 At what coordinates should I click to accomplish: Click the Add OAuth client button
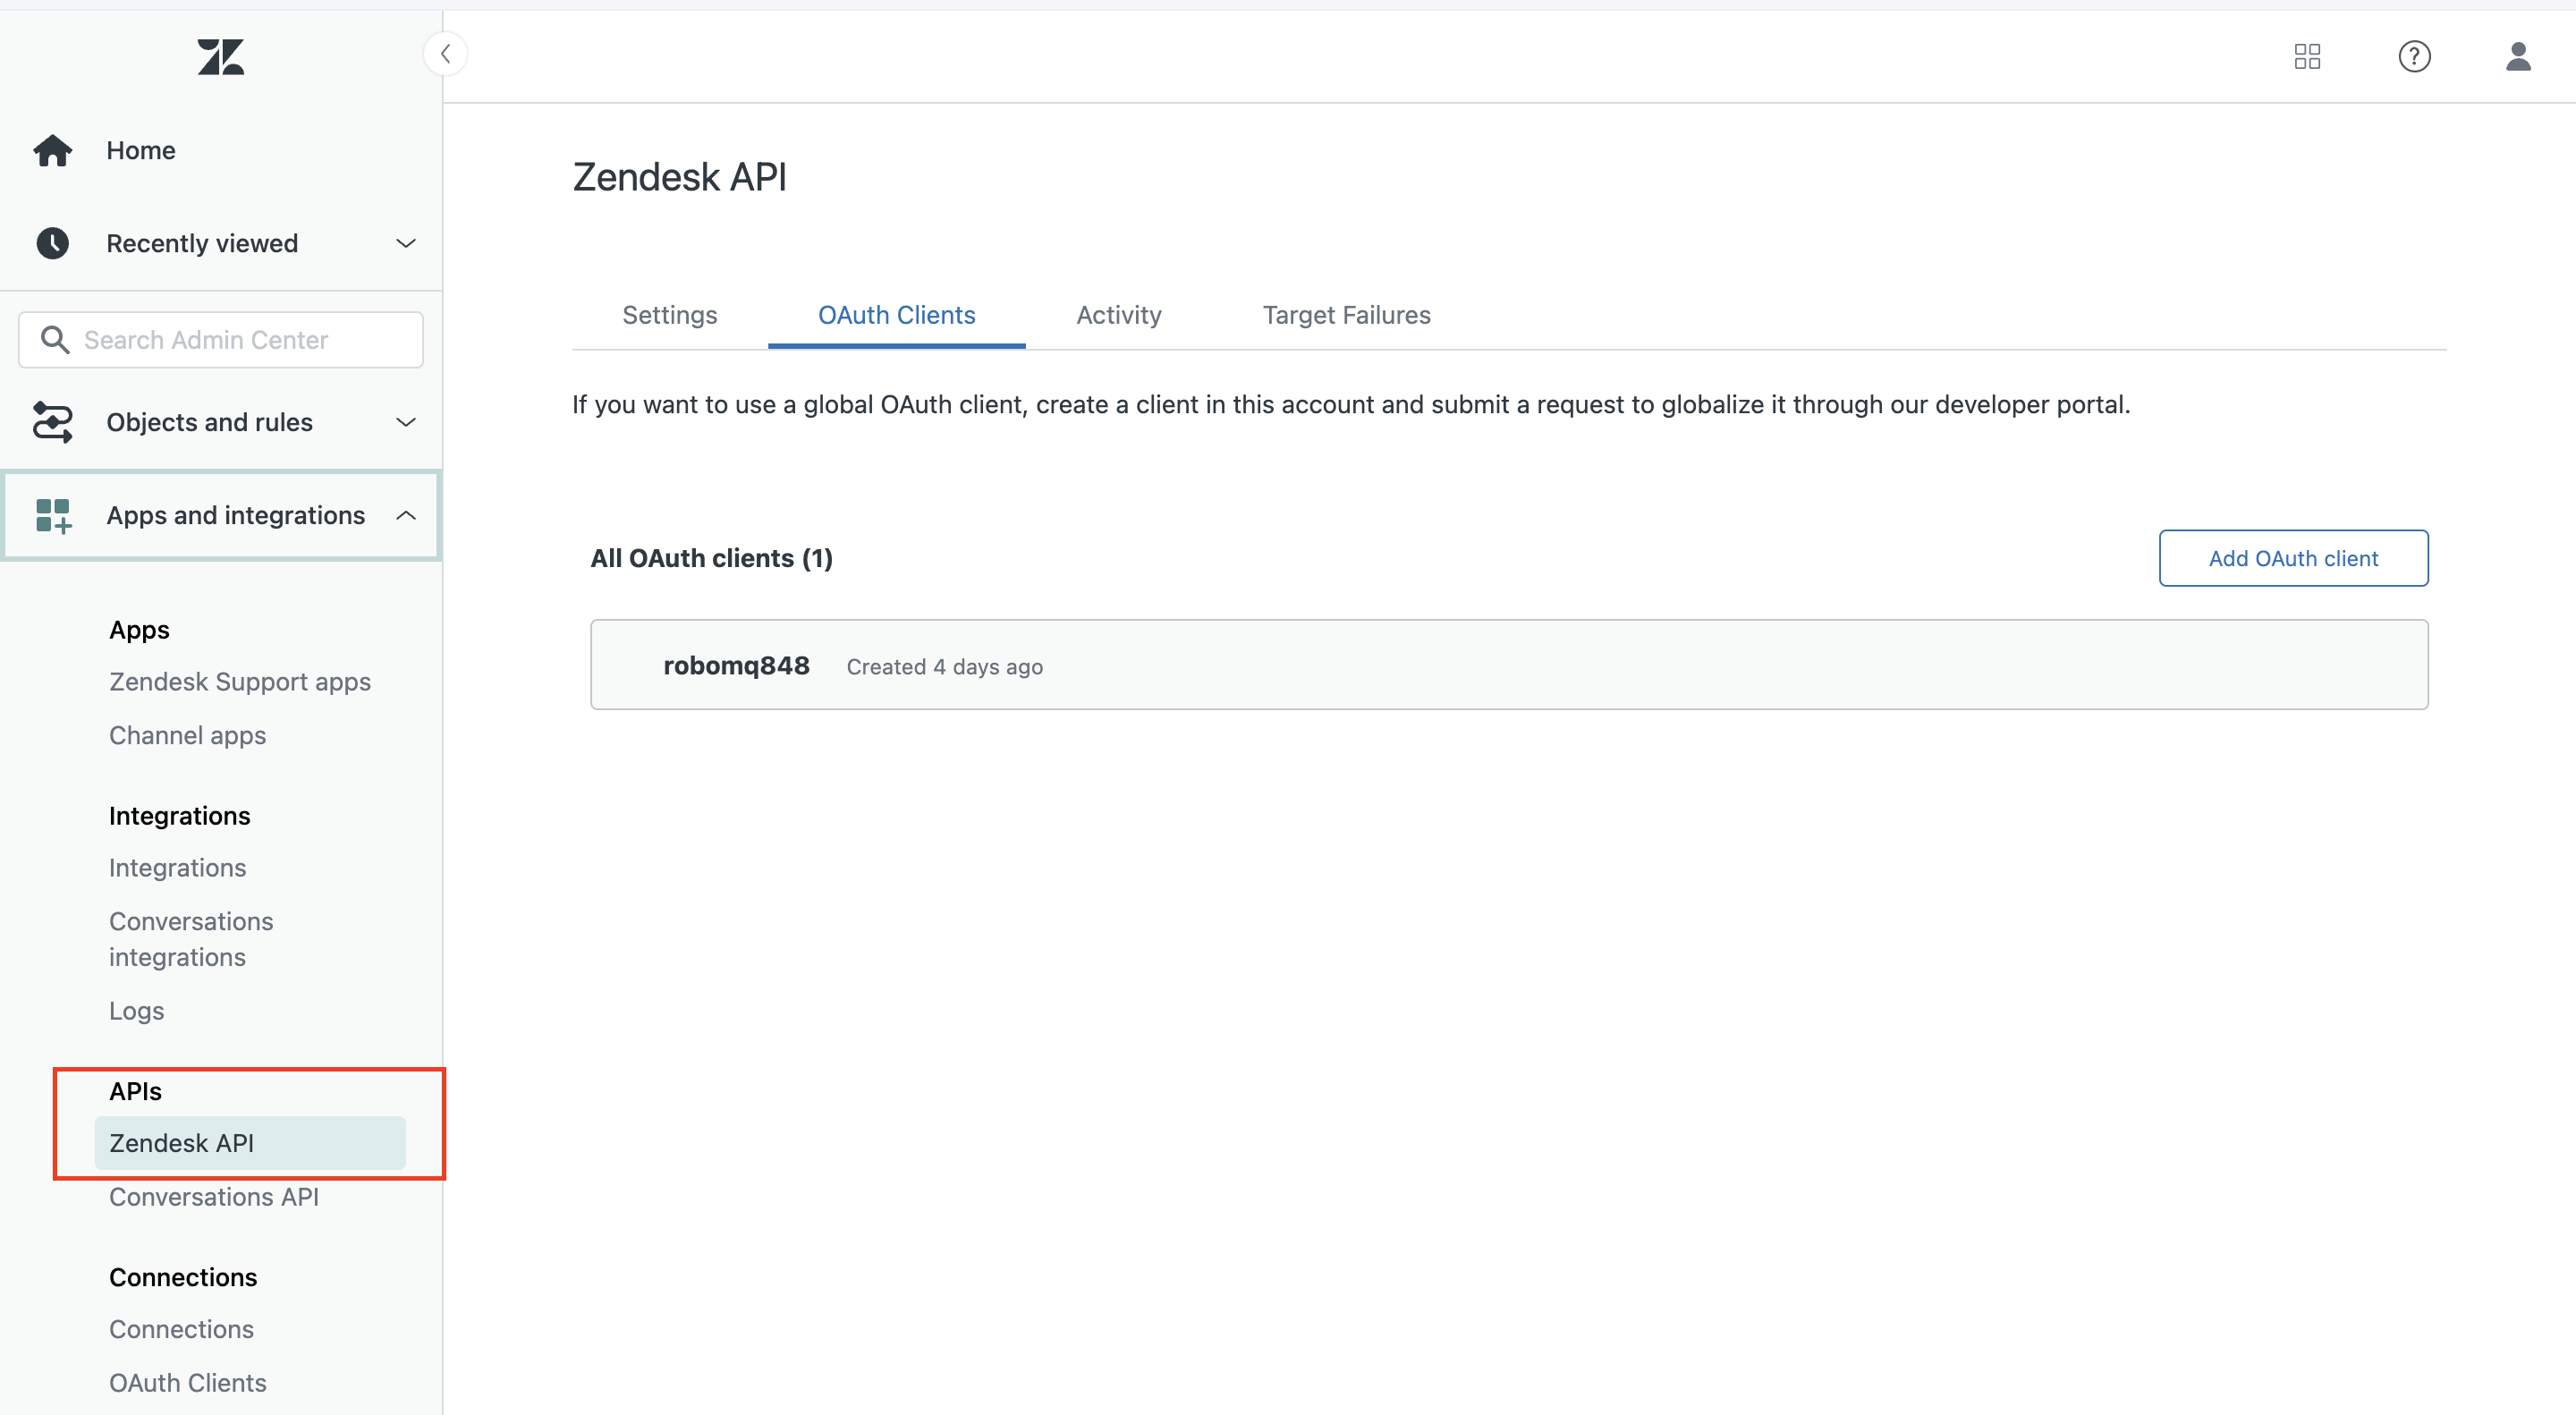point(2293,558)
